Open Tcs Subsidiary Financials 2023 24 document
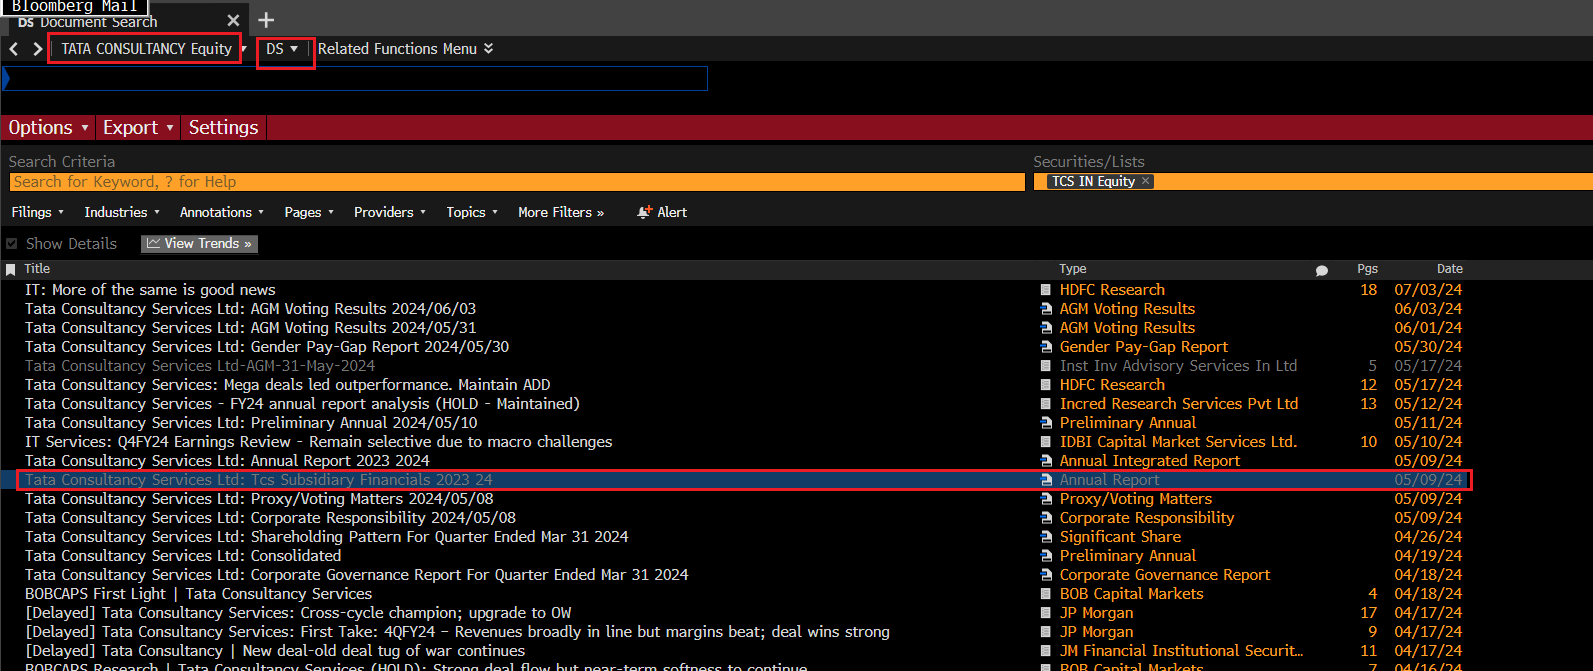This screenshot has height=671, width=1593. click(x=259, y=480)
